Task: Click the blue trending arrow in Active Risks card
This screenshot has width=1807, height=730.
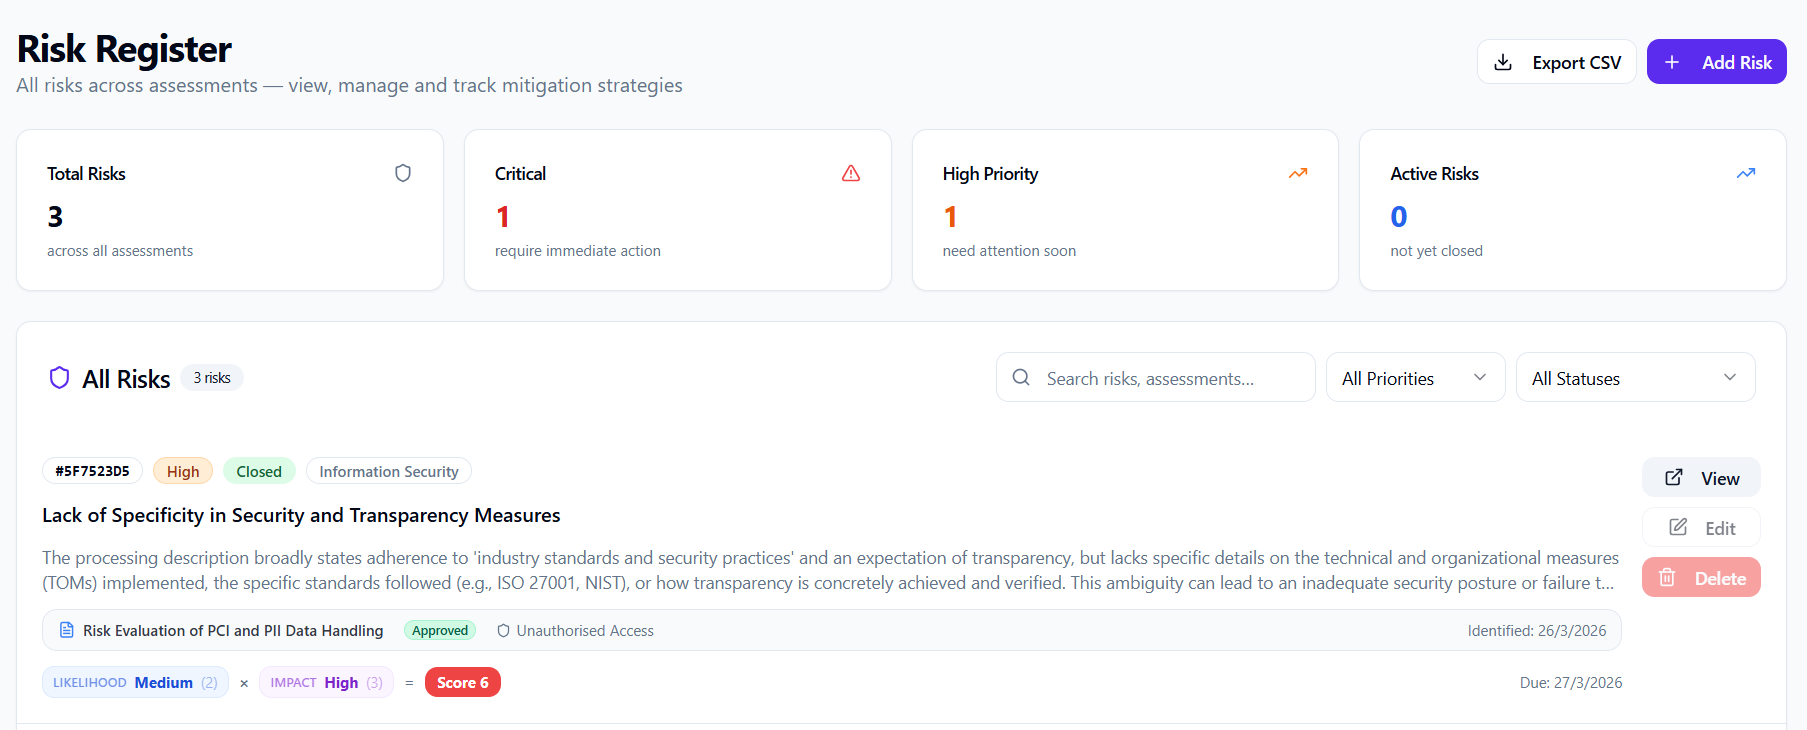Action: [1746, 173]
